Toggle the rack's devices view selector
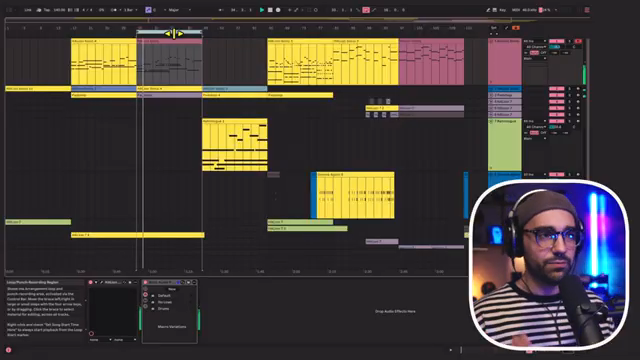This screenshot has height=360, width=640. pos(145,306)
